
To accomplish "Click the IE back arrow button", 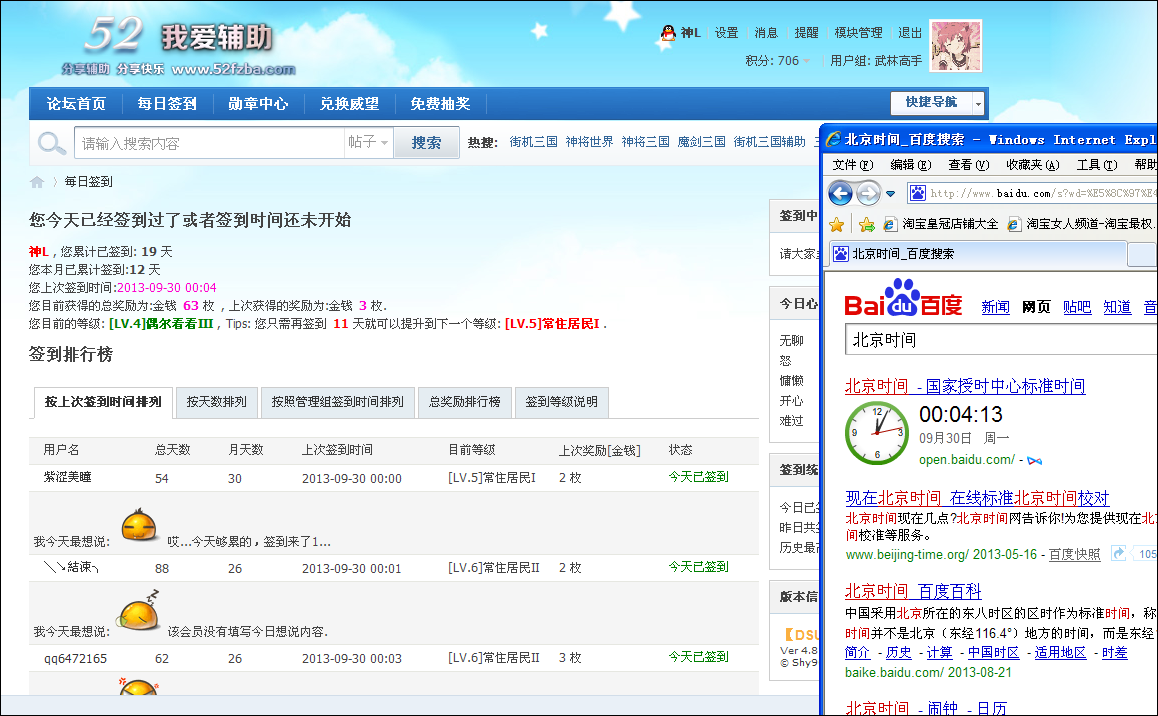I will coord(840,193).
